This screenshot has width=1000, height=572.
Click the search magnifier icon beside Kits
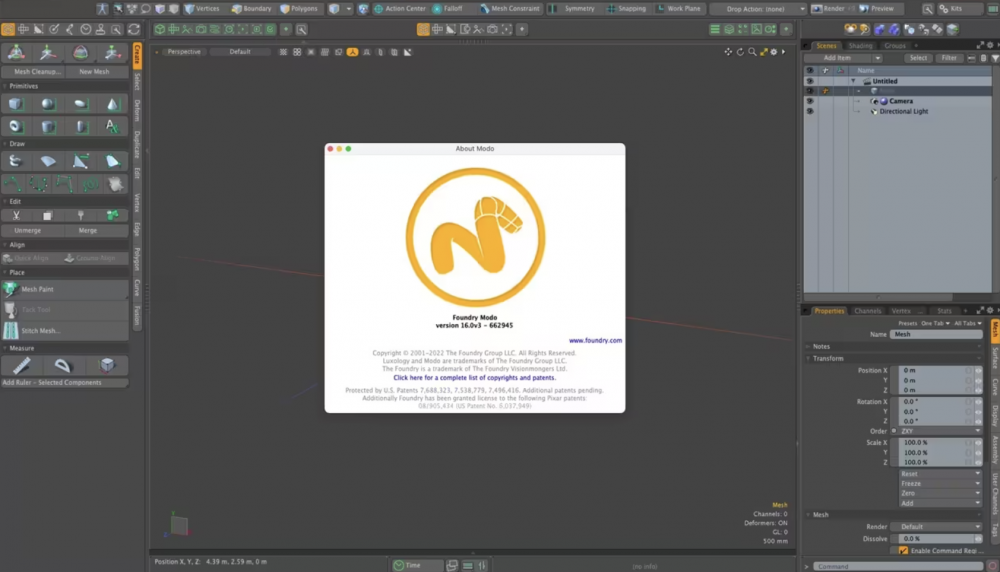[927, 9]
